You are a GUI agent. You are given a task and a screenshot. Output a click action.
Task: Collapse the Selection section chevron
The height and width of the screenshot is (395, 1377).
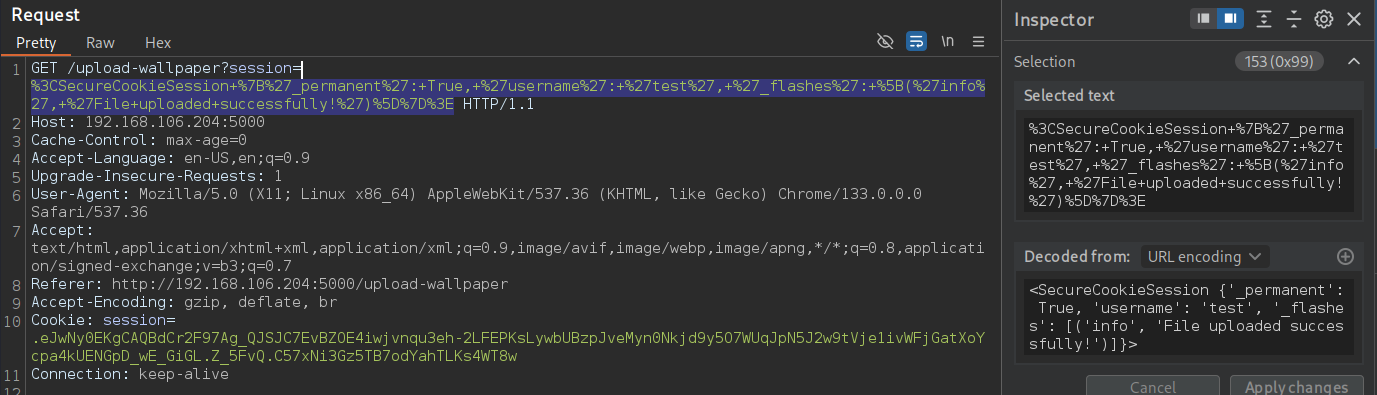(x=1354, y=62)
